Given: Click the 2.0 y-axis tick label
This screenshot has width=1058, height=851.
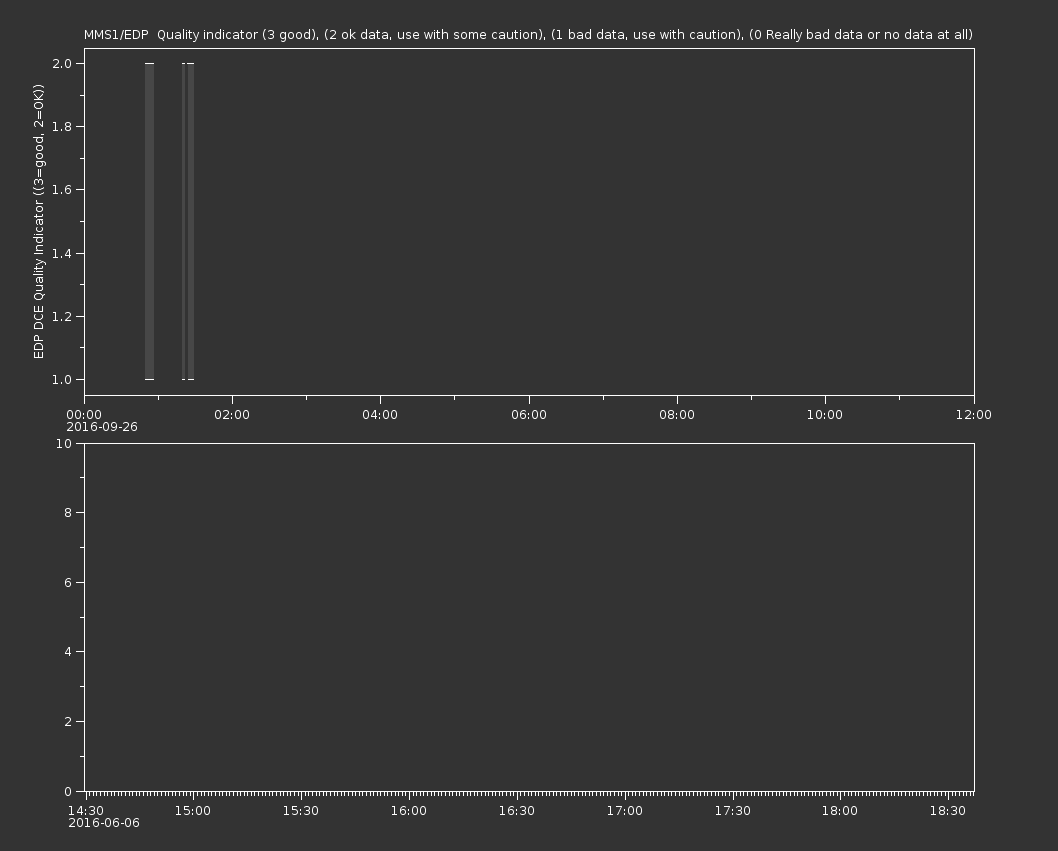Looking at the screenshot, I should (62, 63).
